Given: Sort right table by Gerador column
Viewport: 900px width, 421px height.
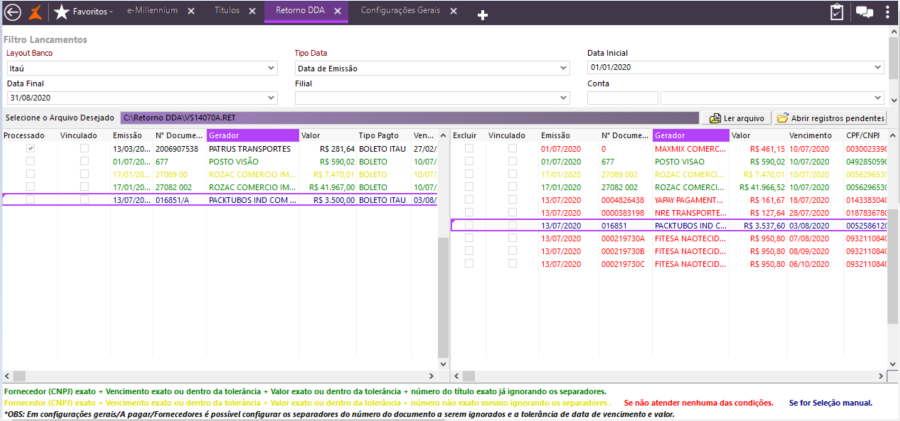Looking at the screenshot, I should click(691, 136).
